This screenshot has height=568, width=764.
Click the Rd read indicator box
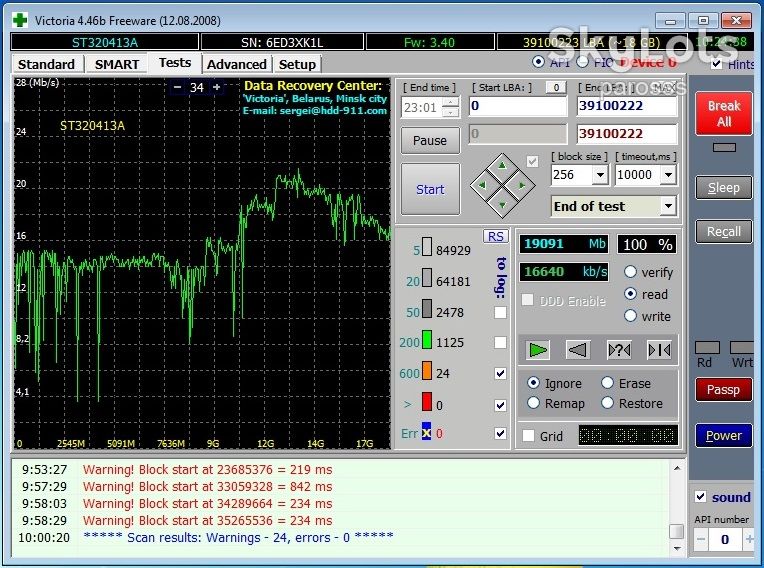pos(707,347)
